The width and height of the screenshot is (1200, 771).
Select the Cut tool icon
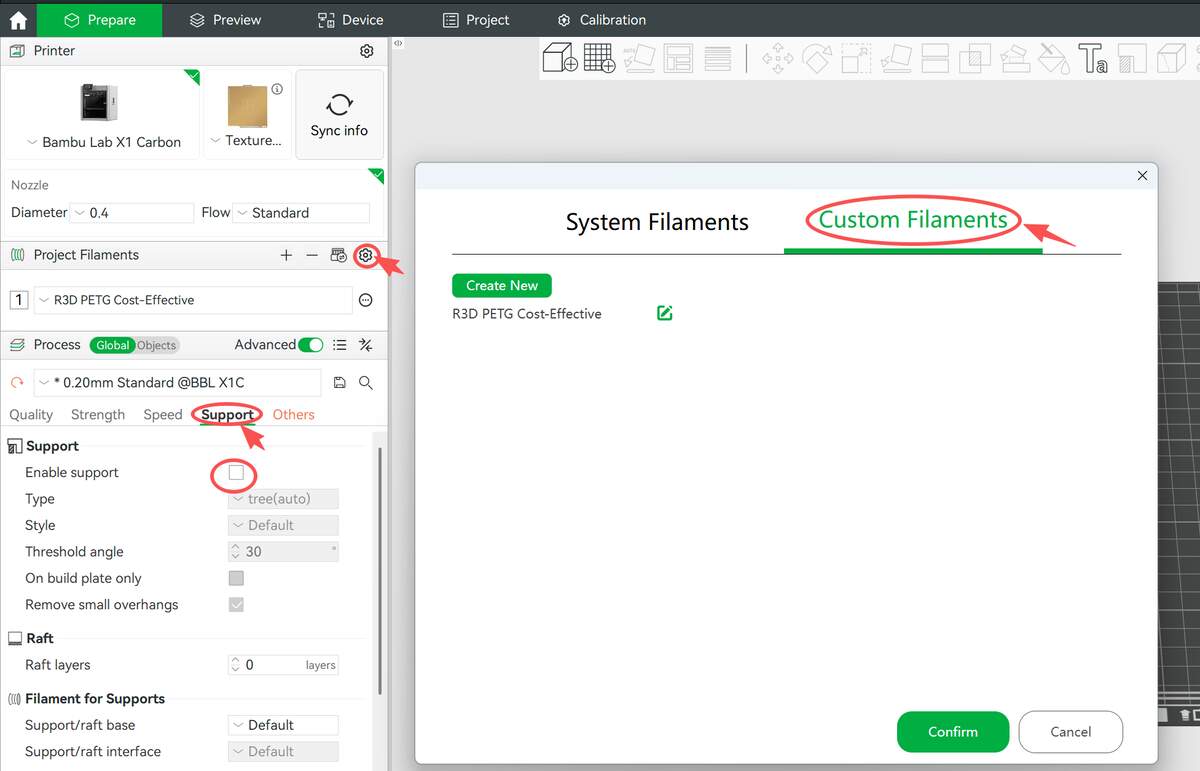[x=935, y=58]
